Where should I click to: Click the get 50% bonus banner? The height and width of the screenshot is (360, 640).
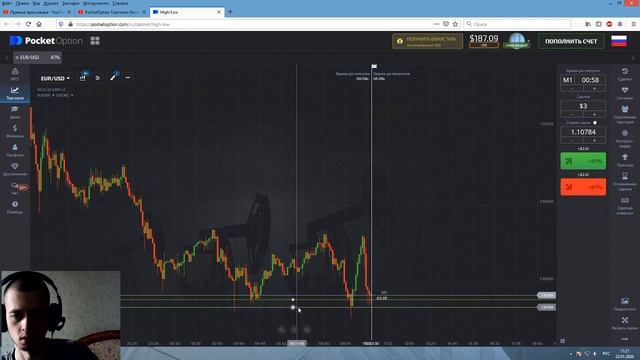pyautogui.click(x=427, y=41)
